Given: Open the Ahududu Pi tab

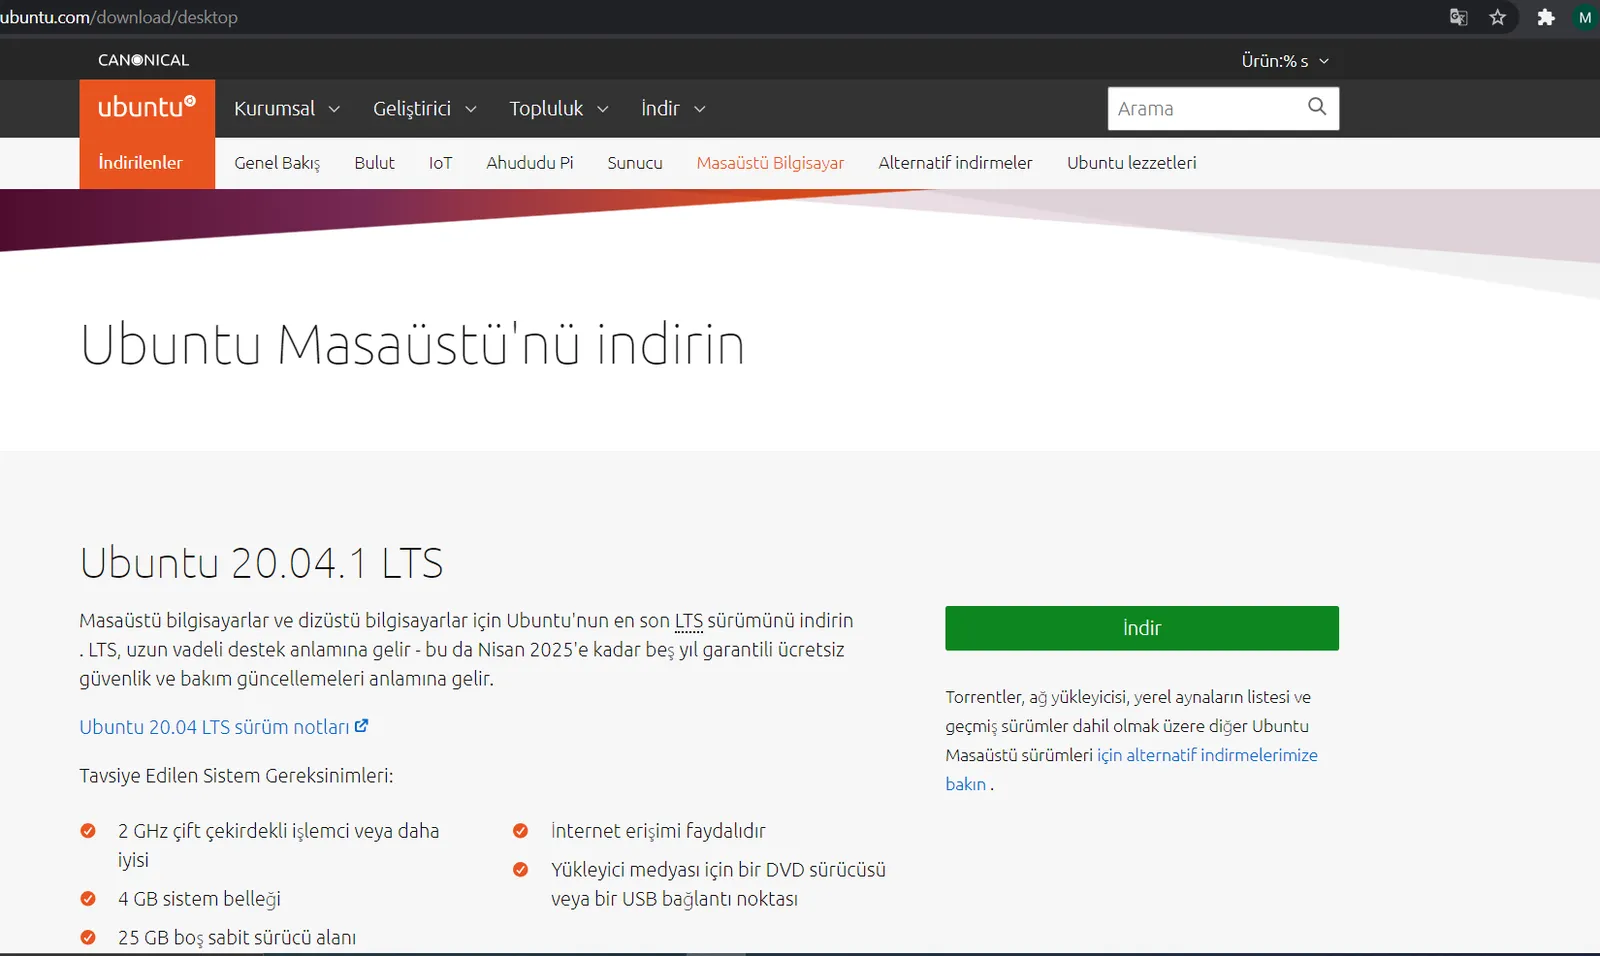Looking at the screenshot, I should click(x=530, y=163).
